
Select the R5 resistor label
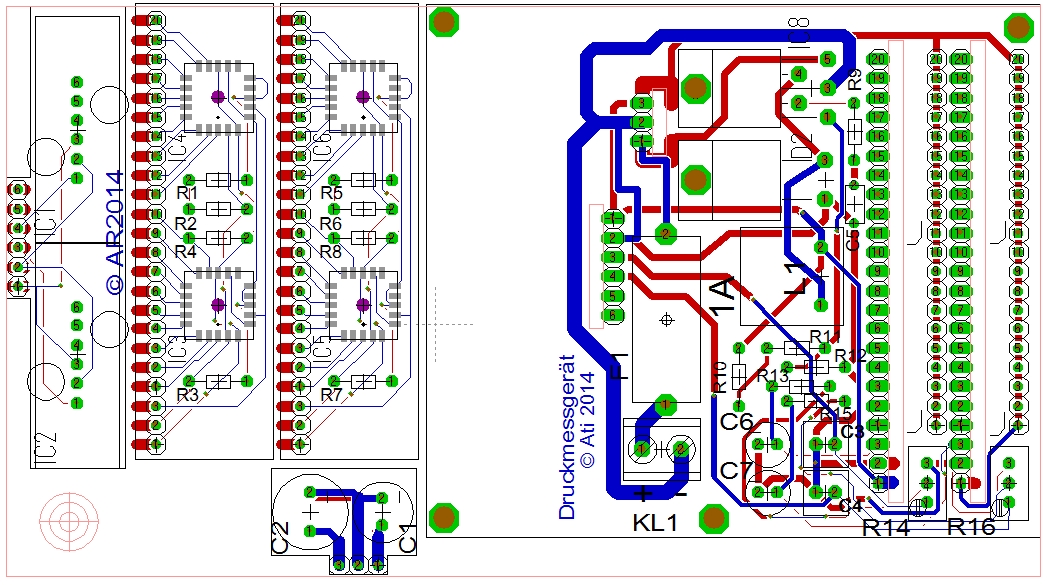click(331, 192)
